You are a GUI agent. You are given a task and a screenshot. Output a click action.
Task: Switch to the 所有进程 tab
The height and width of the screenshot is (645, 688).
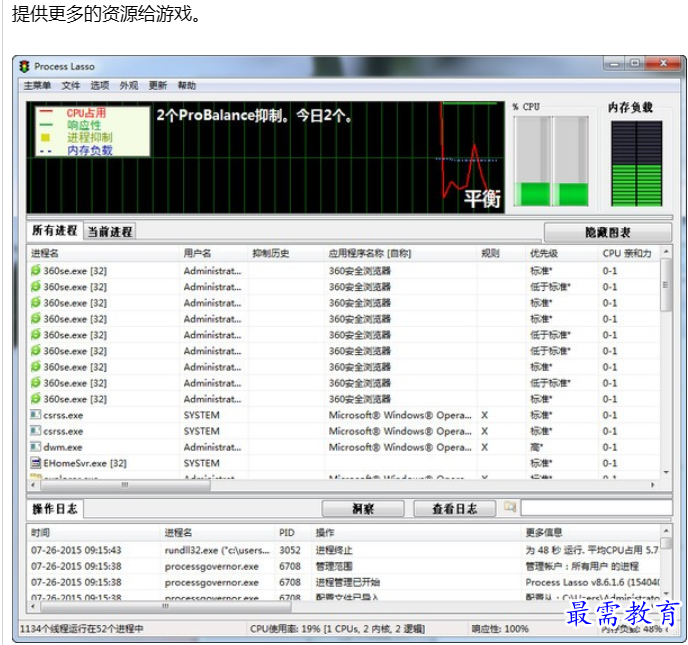[x=55, y=230]
